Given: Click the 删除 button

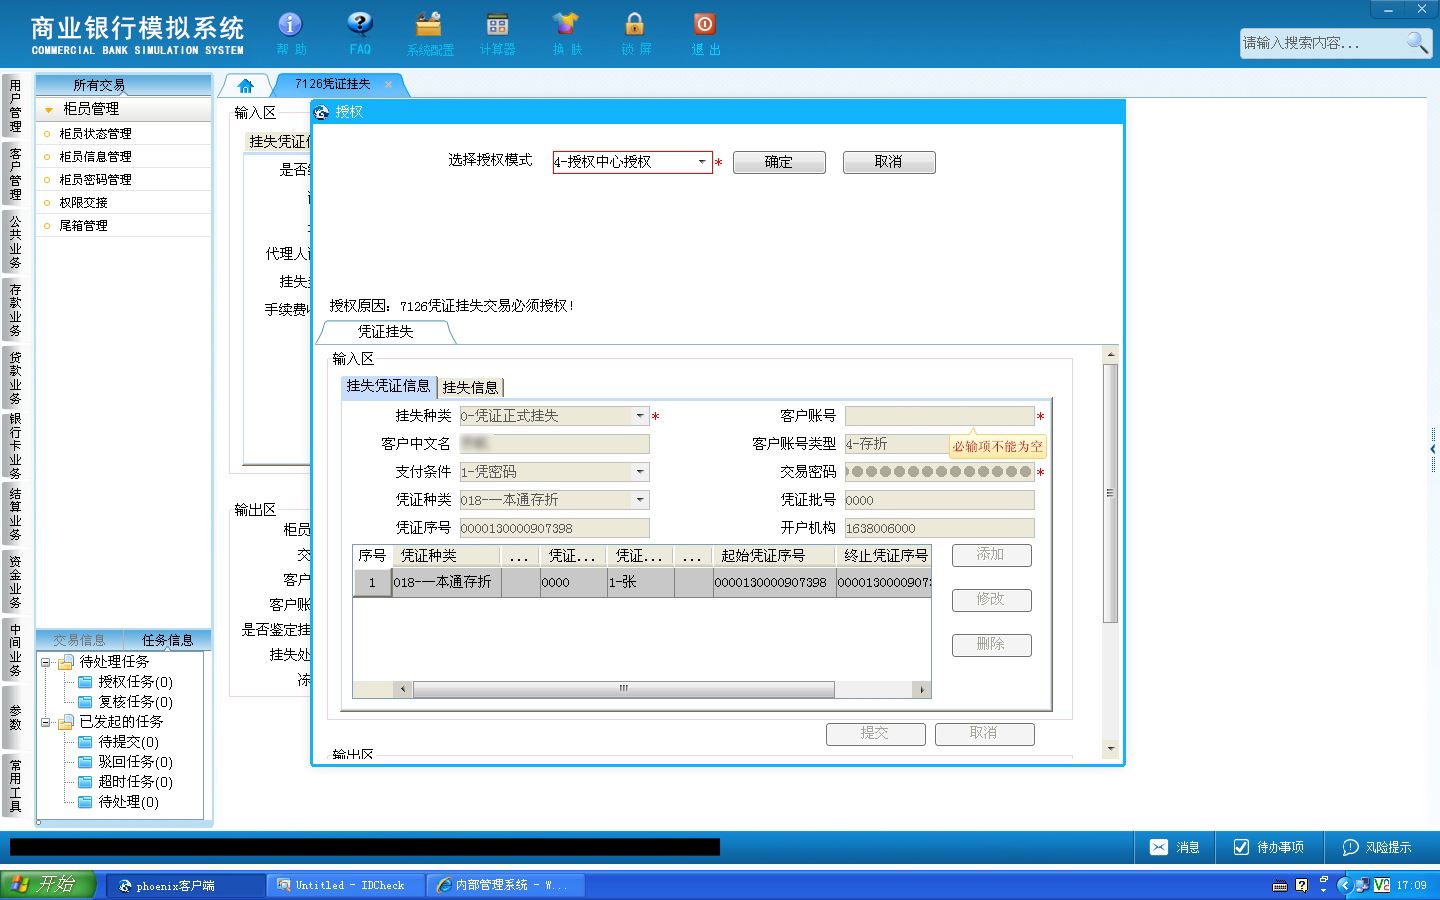Looking at the screenshot, I should (991, 645).
